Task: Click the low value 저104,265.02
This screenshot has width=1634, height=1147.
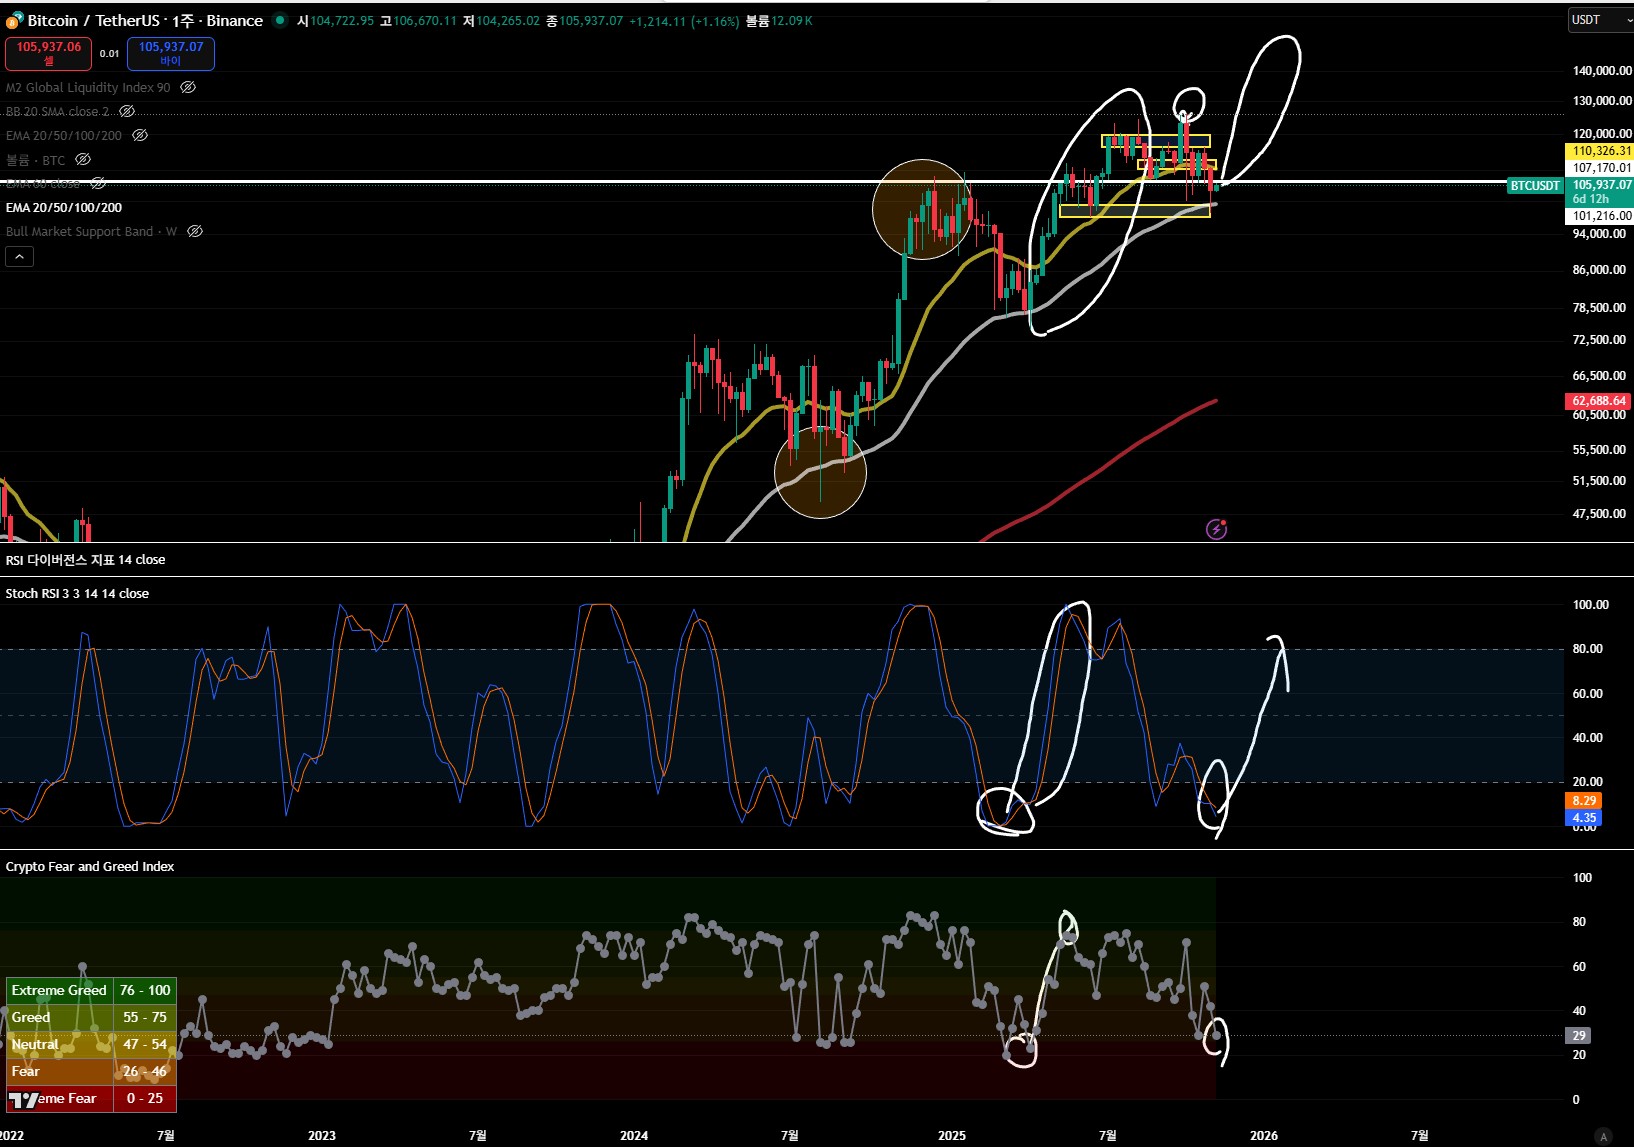Action: 501,20
